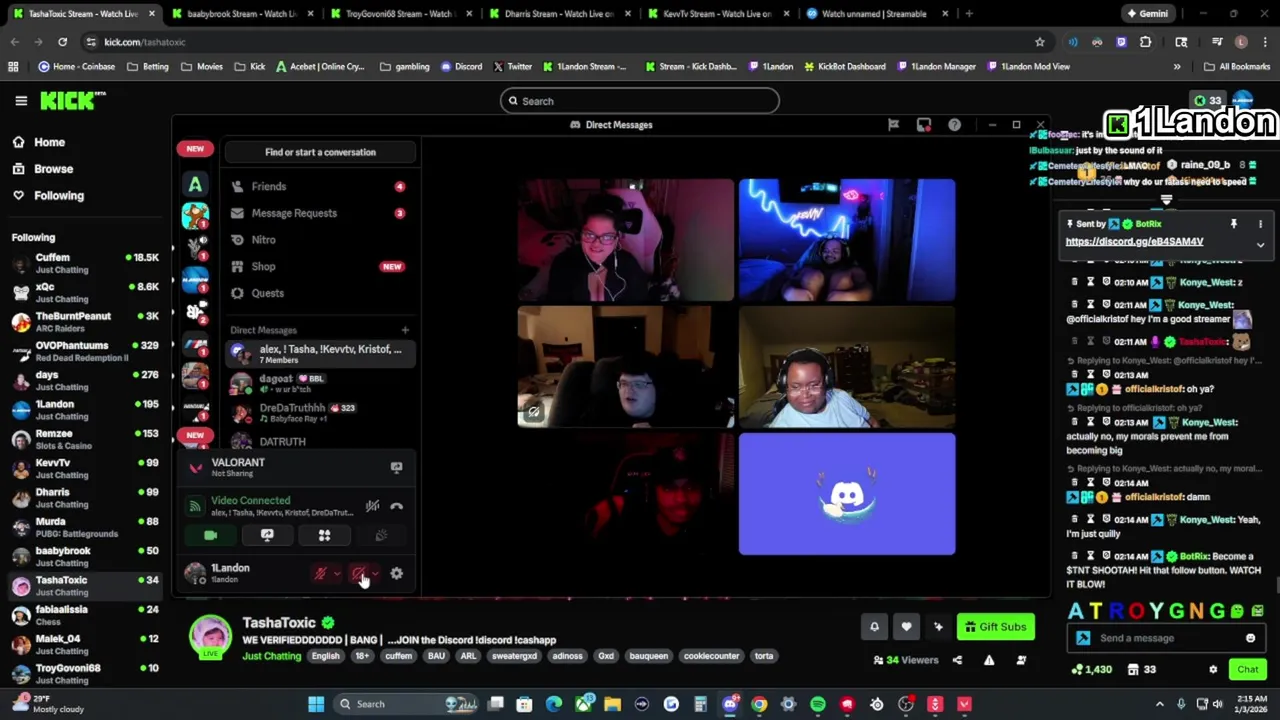Follow TashaToxic with heart button
Image resolution: width=1280 pixels, height=720 pixels.
coord(906,627)
